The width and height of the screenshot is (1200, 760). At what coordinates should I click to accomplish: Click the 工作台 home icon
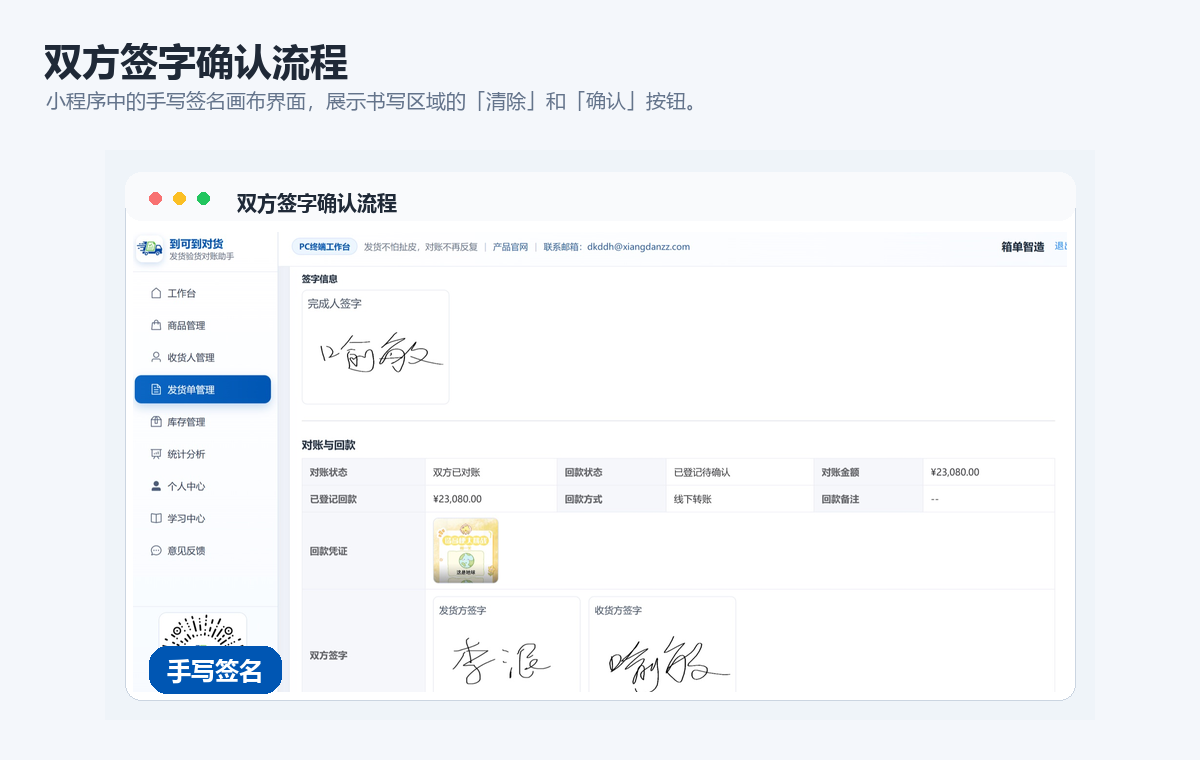tap(155, 293)
